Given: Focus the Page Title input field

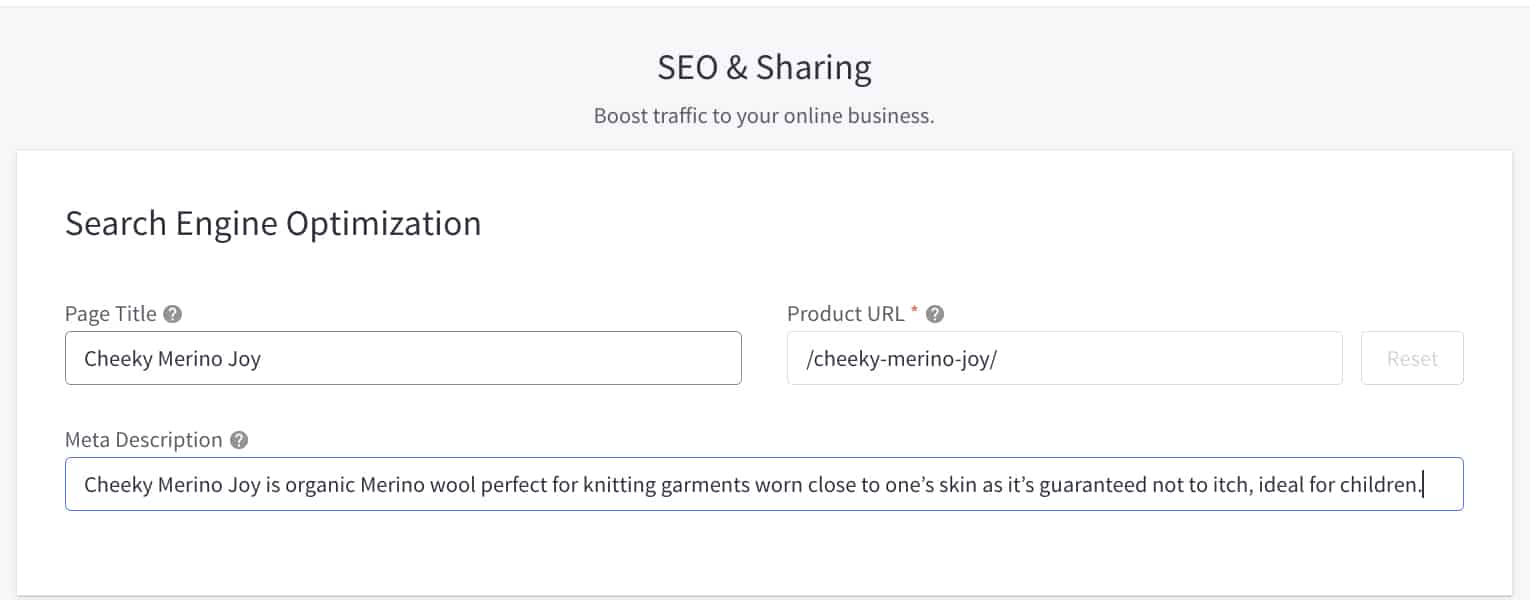Looking at the screenshot, I should pos(403,358).
